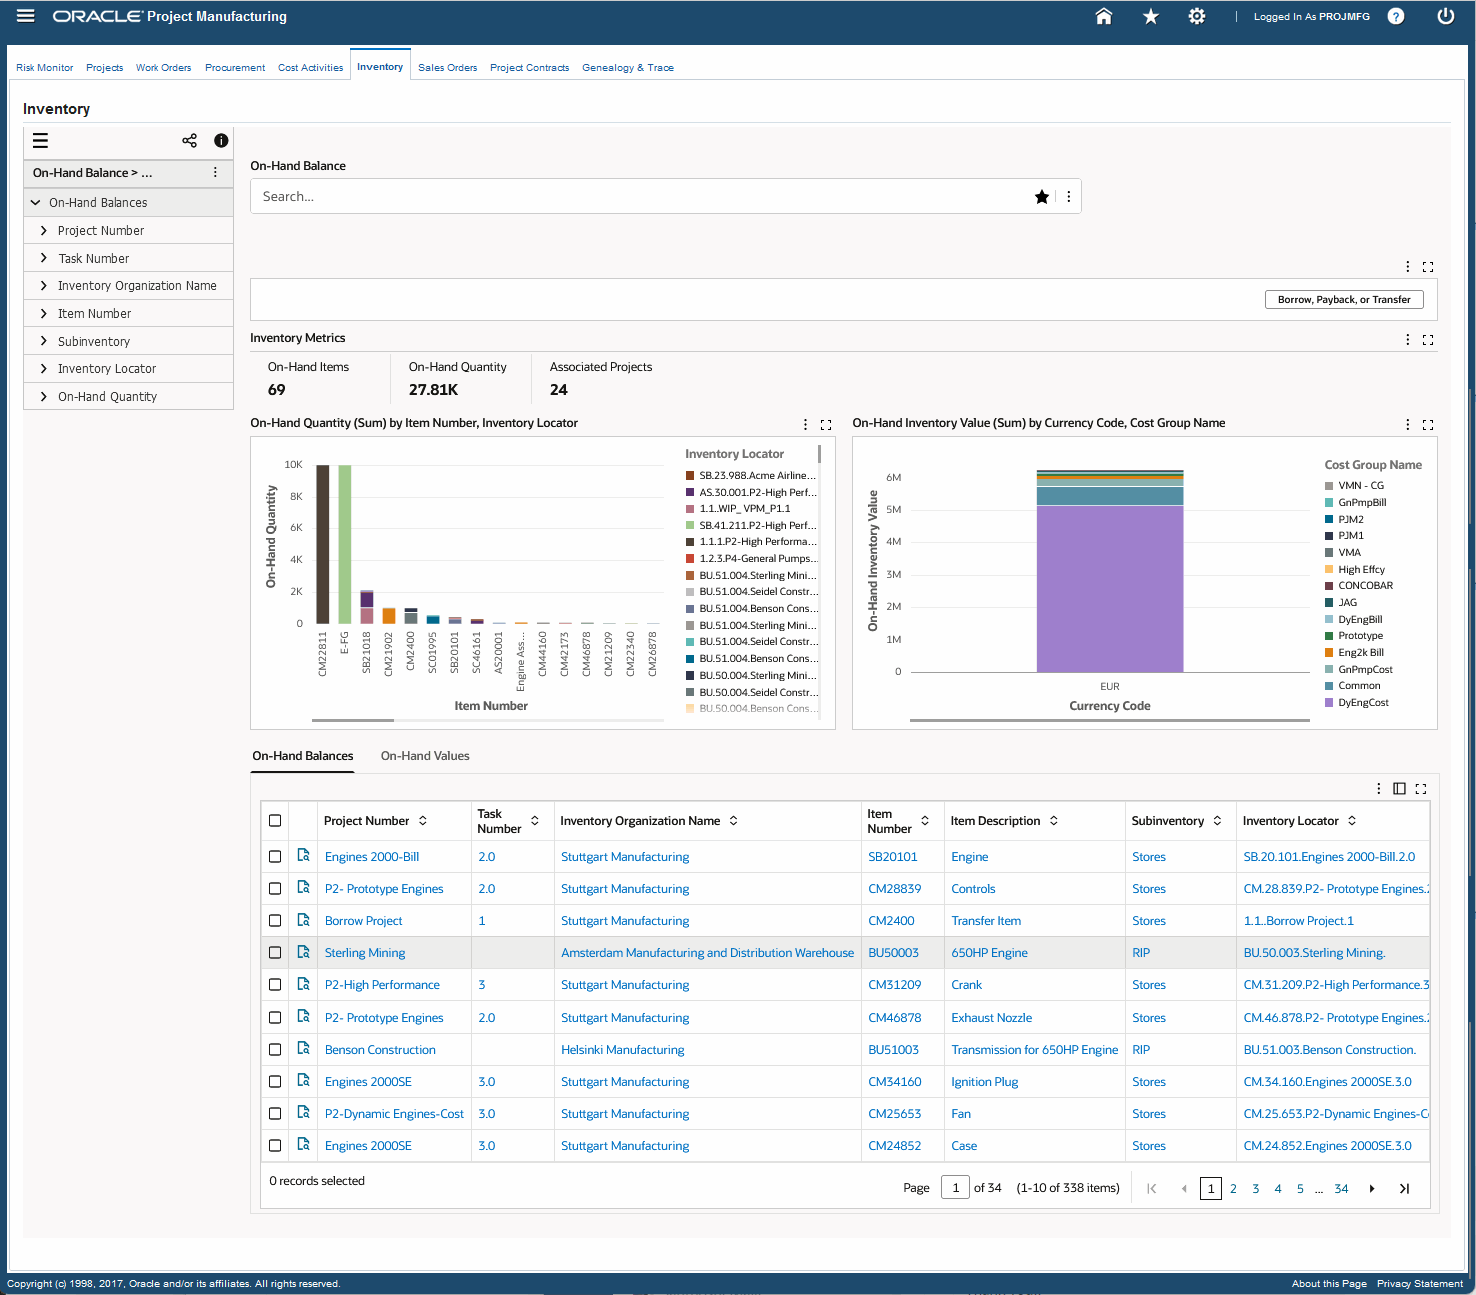The height and width of the screenshot is (1295, 1476).
Task: Open the Help question mark icon
Action: point(1396,16)
